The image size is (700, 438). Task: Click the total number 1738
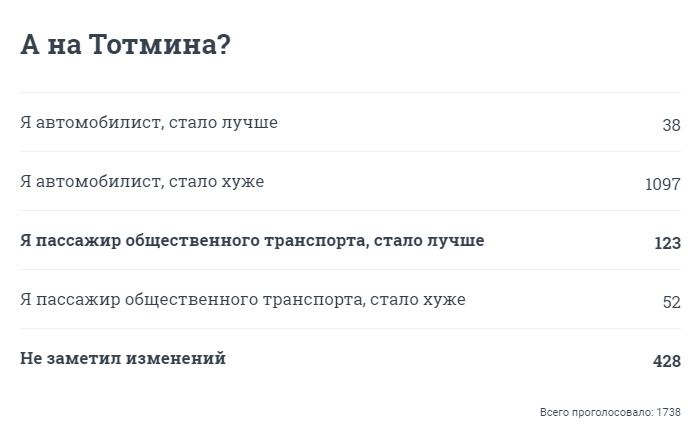669,412
